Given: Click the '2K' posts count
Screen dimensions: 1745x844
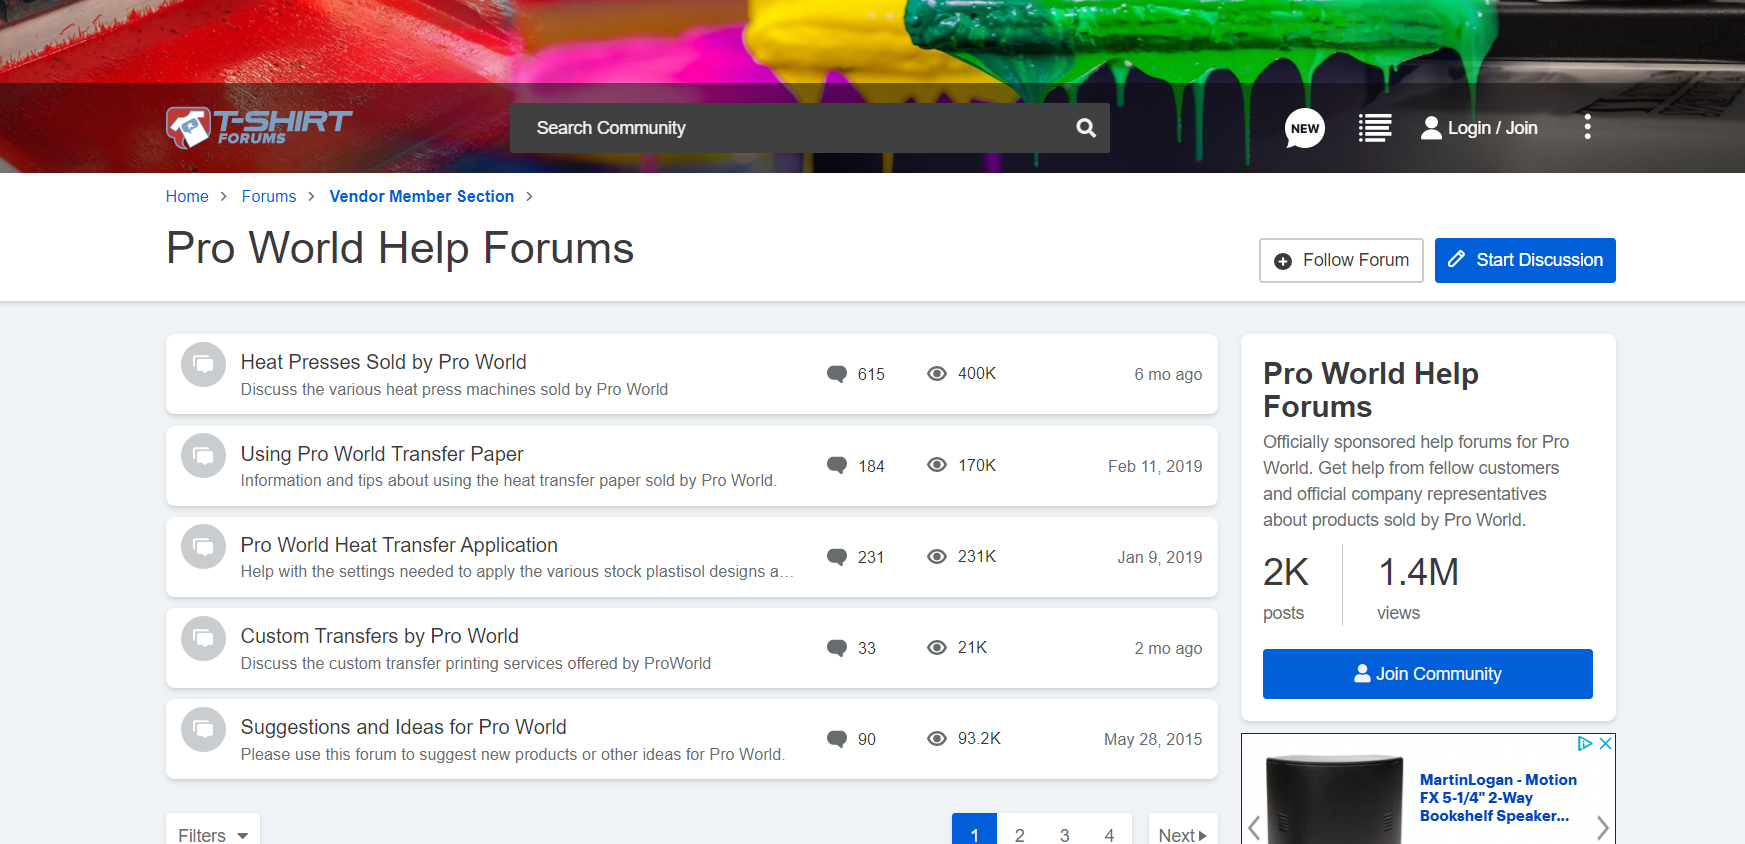Looking at the screenshot, I should tap(1286, 572).
